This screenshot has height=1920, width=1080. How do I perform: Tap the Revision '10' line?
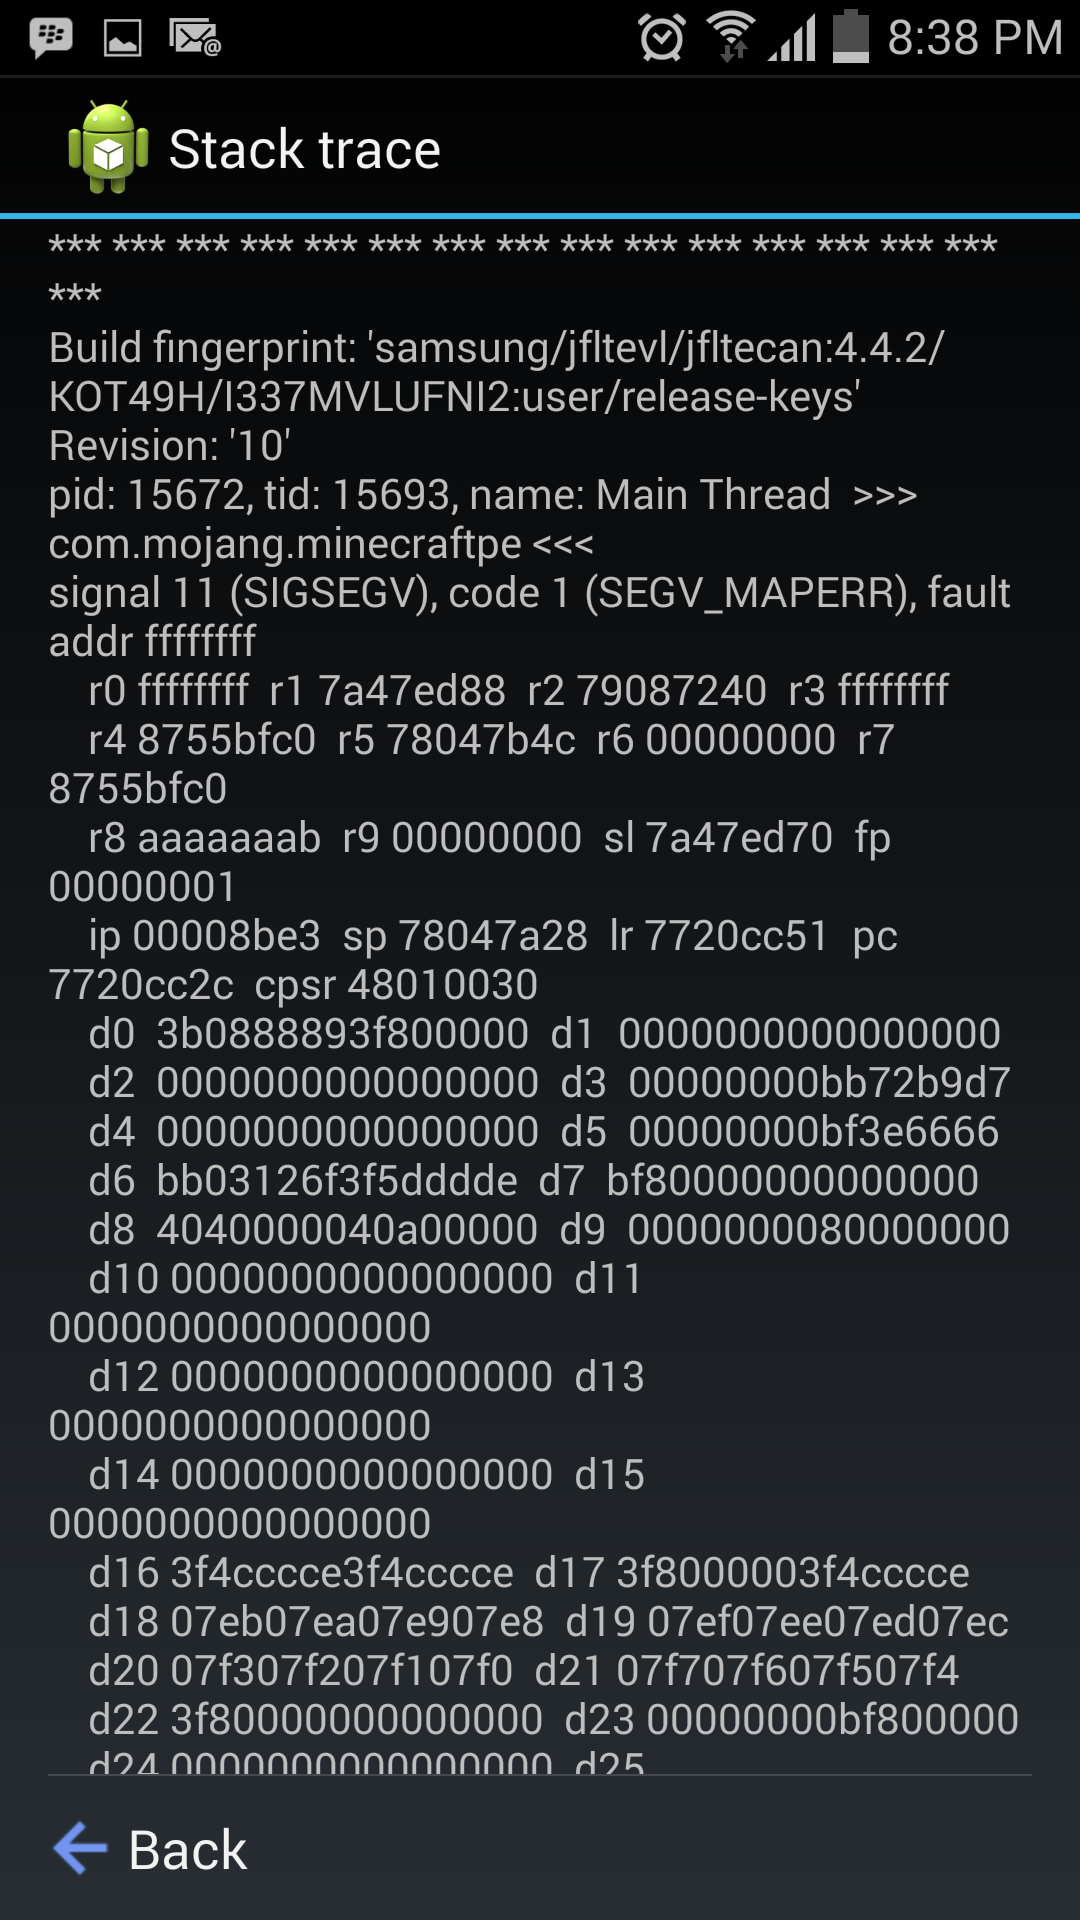[x=170, y=446]
